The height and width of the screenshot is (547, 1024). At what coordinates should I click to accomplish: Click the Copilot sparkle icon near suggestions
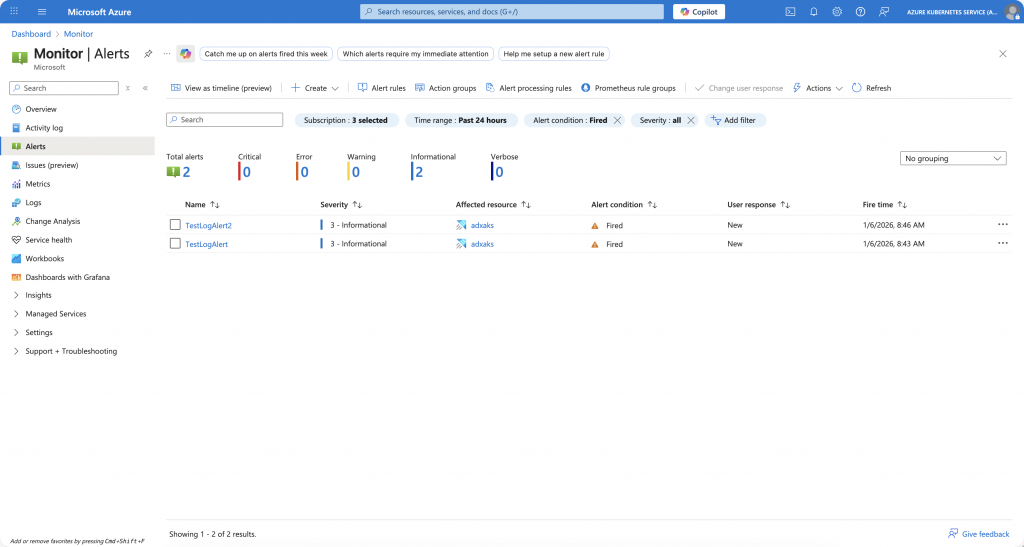coord(186,54)
